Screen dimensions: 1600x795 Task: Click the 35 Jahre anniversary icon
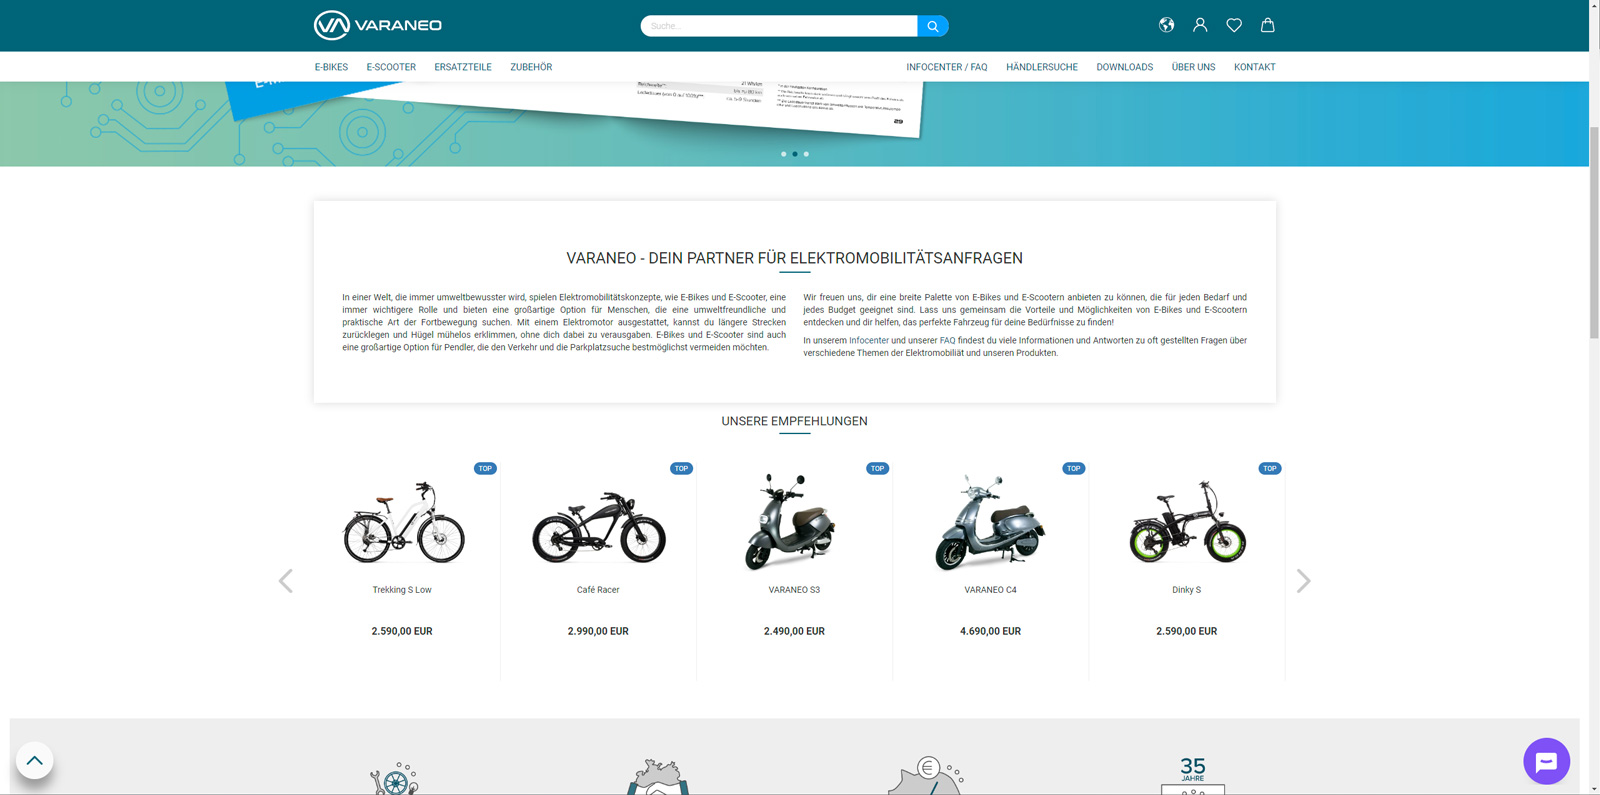tap(1192, 776)
